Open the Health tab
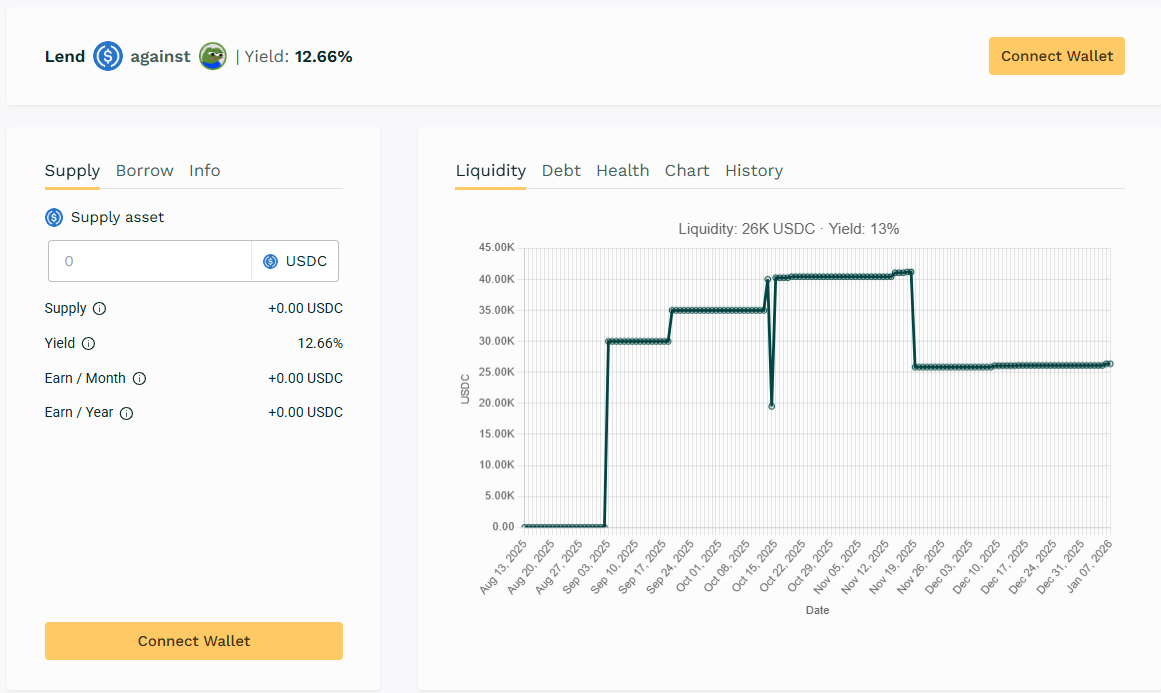 [x=622, y=171]
